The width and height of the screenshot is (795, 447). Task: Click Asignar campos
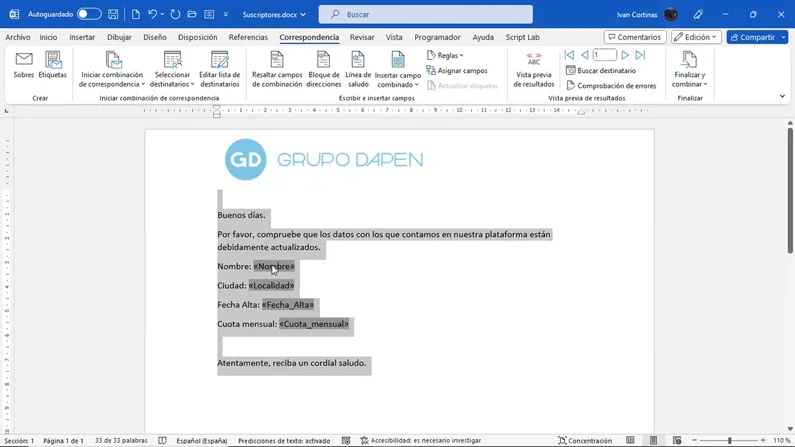tap(457, 70)
